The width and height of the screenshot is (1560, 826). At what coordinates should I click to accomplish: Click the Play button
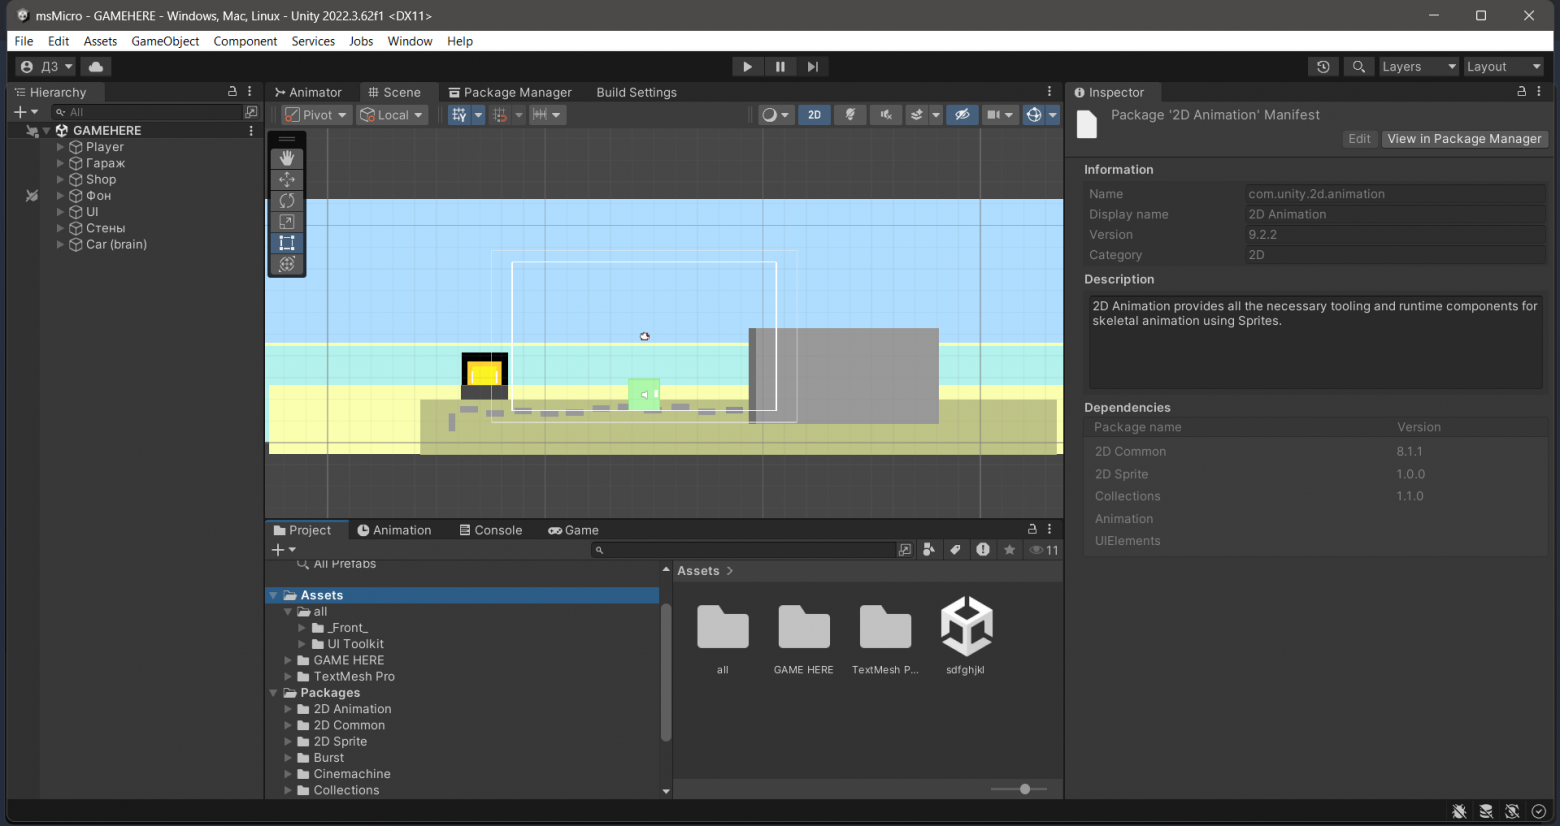tap(747, 67)
